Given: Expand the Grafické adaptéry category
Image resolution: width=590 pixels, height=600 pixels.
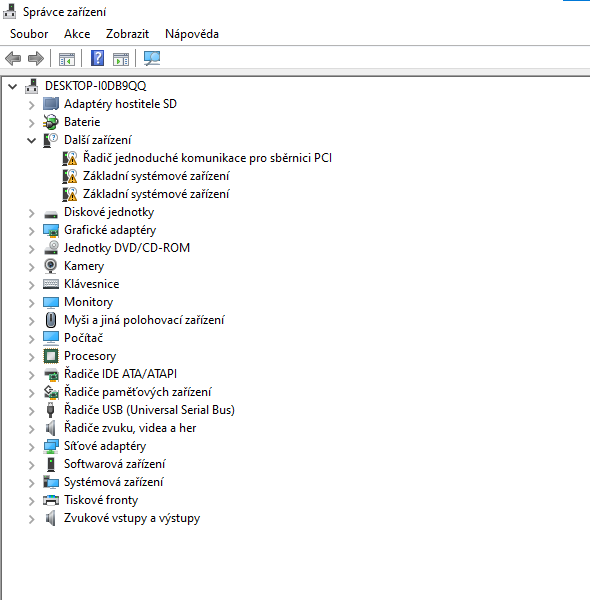Looking at the screenshot, I should point(32,231).
